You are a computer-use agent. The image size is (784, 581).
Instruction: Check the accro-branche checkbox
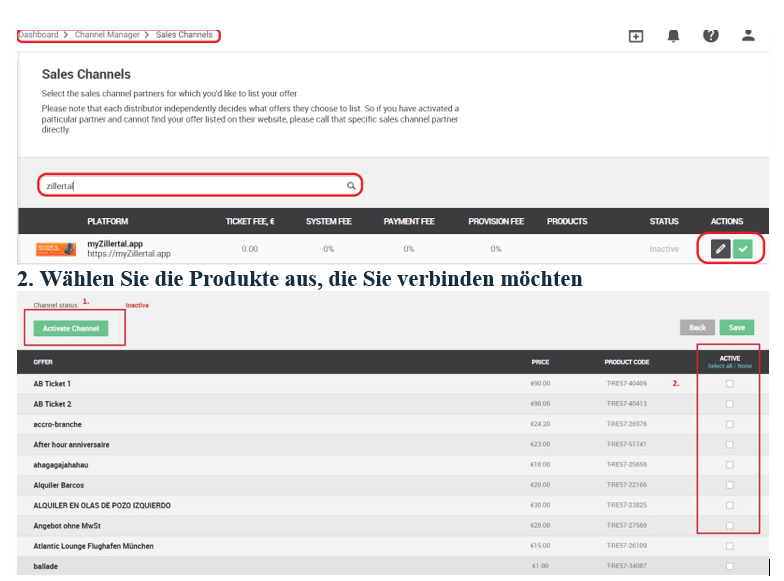730,424
